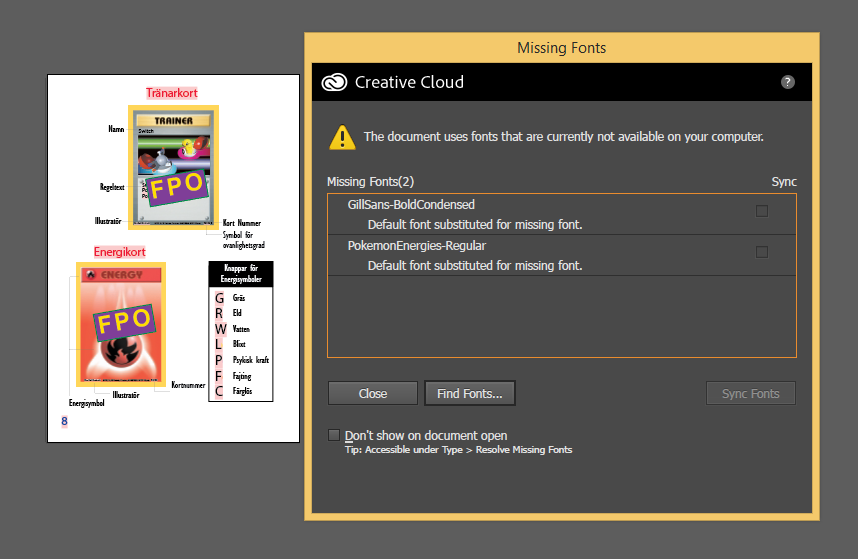Select the PokemonEnergies-Regular font row

coord(562,255)
